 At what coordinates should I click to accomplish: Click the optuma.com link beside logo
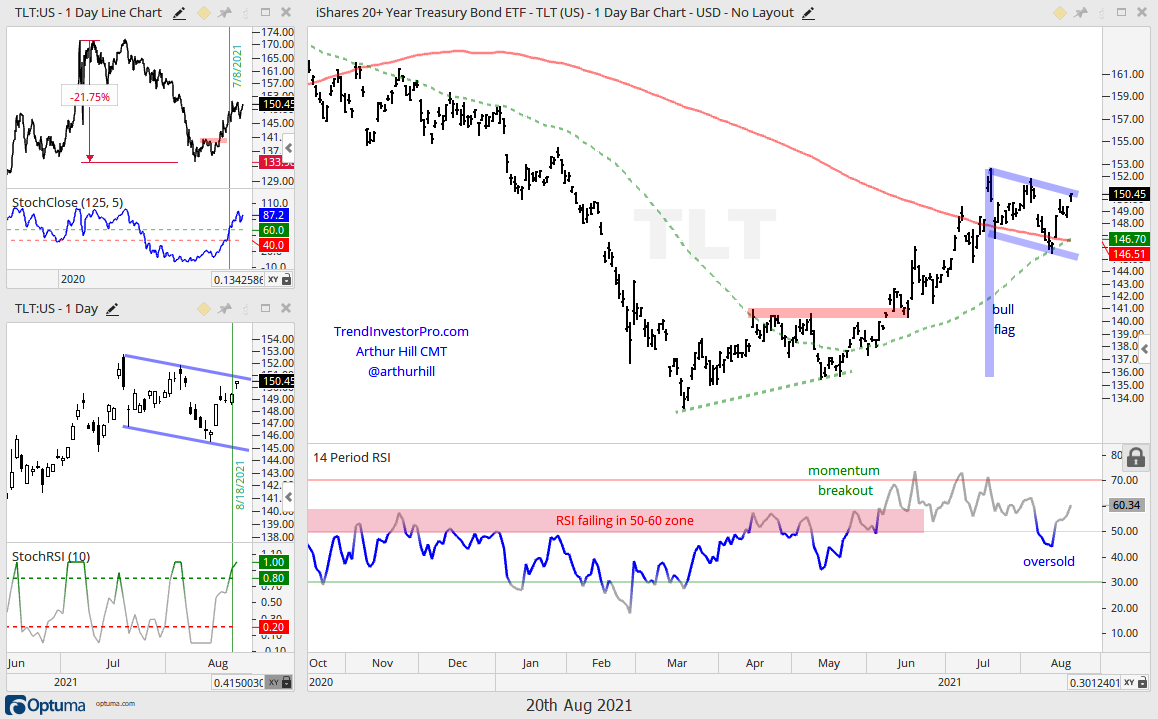point(115,704)
